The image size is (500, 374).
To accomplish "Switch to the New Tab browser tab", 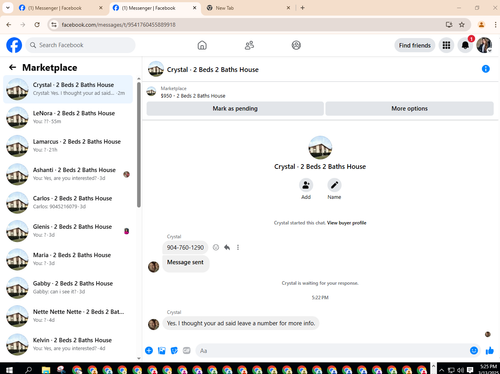I will pos(247,8).
